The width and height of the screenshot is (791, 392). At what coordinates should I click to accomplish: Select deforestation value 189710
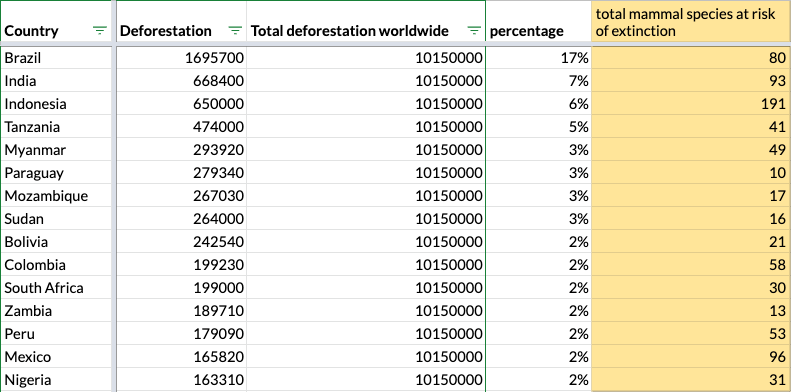pyautogui.click(x=182, y=310)
